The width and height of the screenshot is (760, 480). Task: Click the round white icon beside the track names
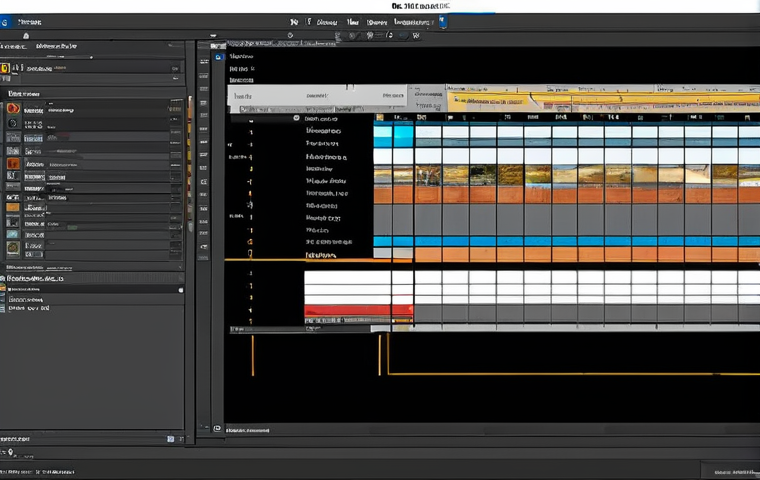click(296, 118)
